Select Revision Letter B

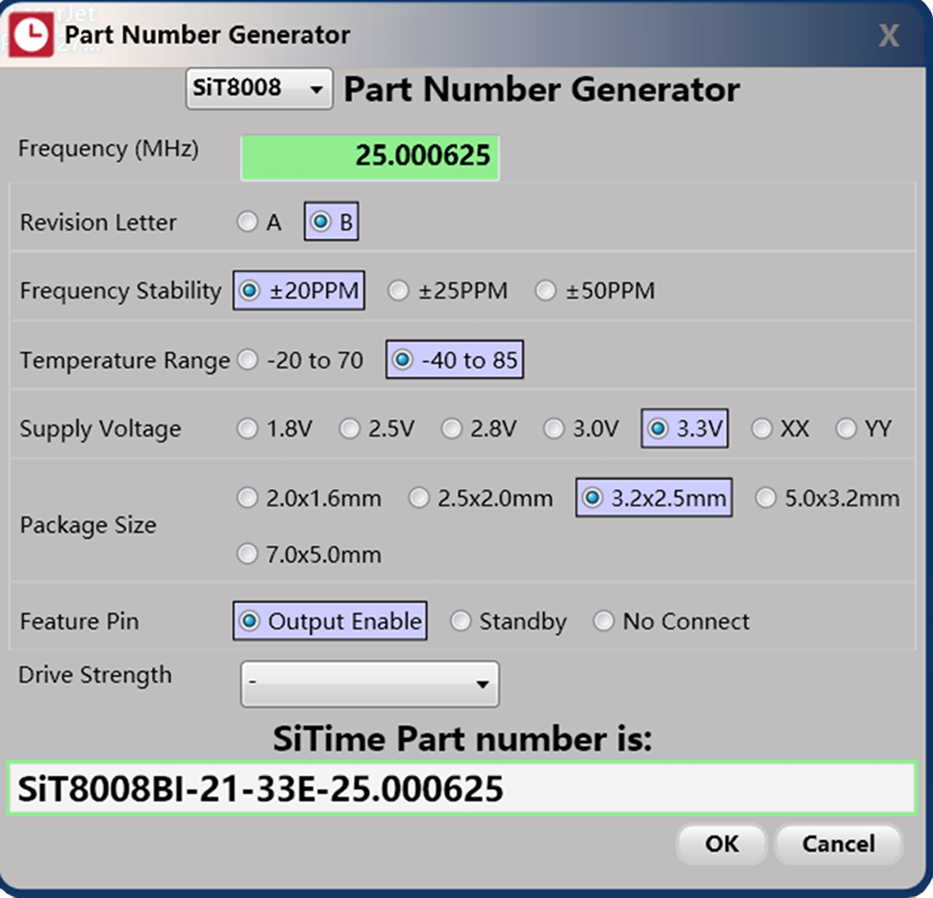tap(331, 221)
